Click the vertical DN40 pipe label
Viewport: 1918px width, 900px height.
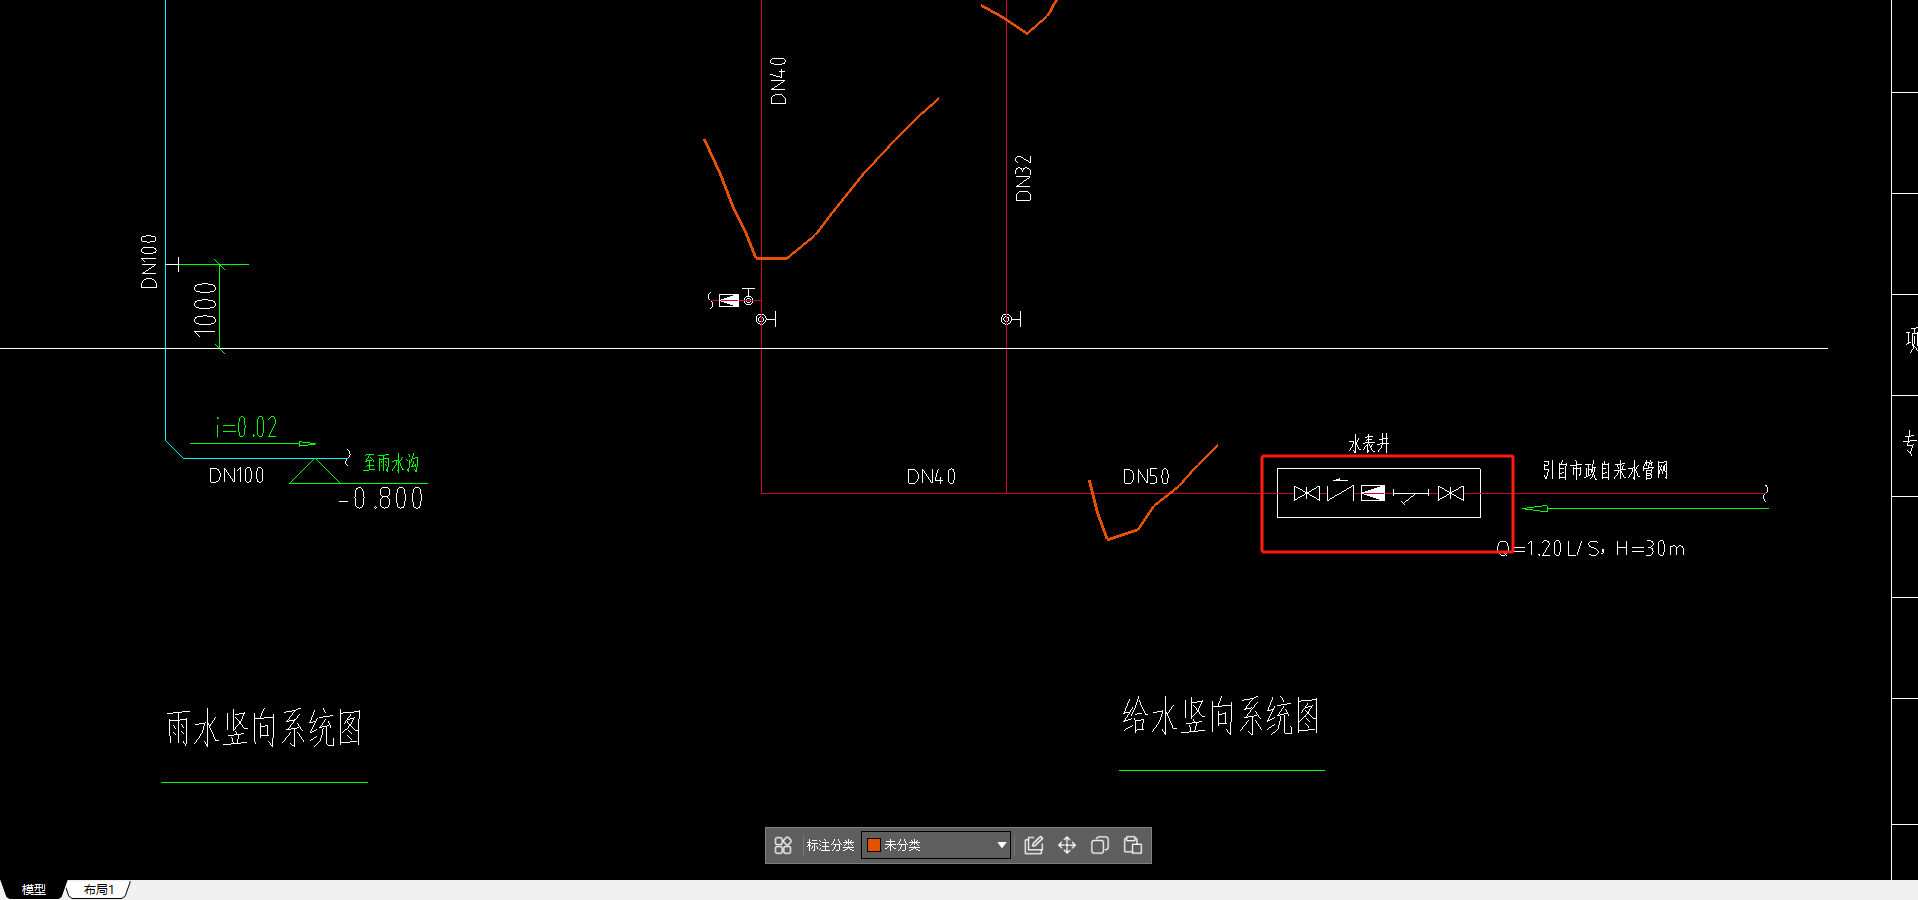coord(778,81)
